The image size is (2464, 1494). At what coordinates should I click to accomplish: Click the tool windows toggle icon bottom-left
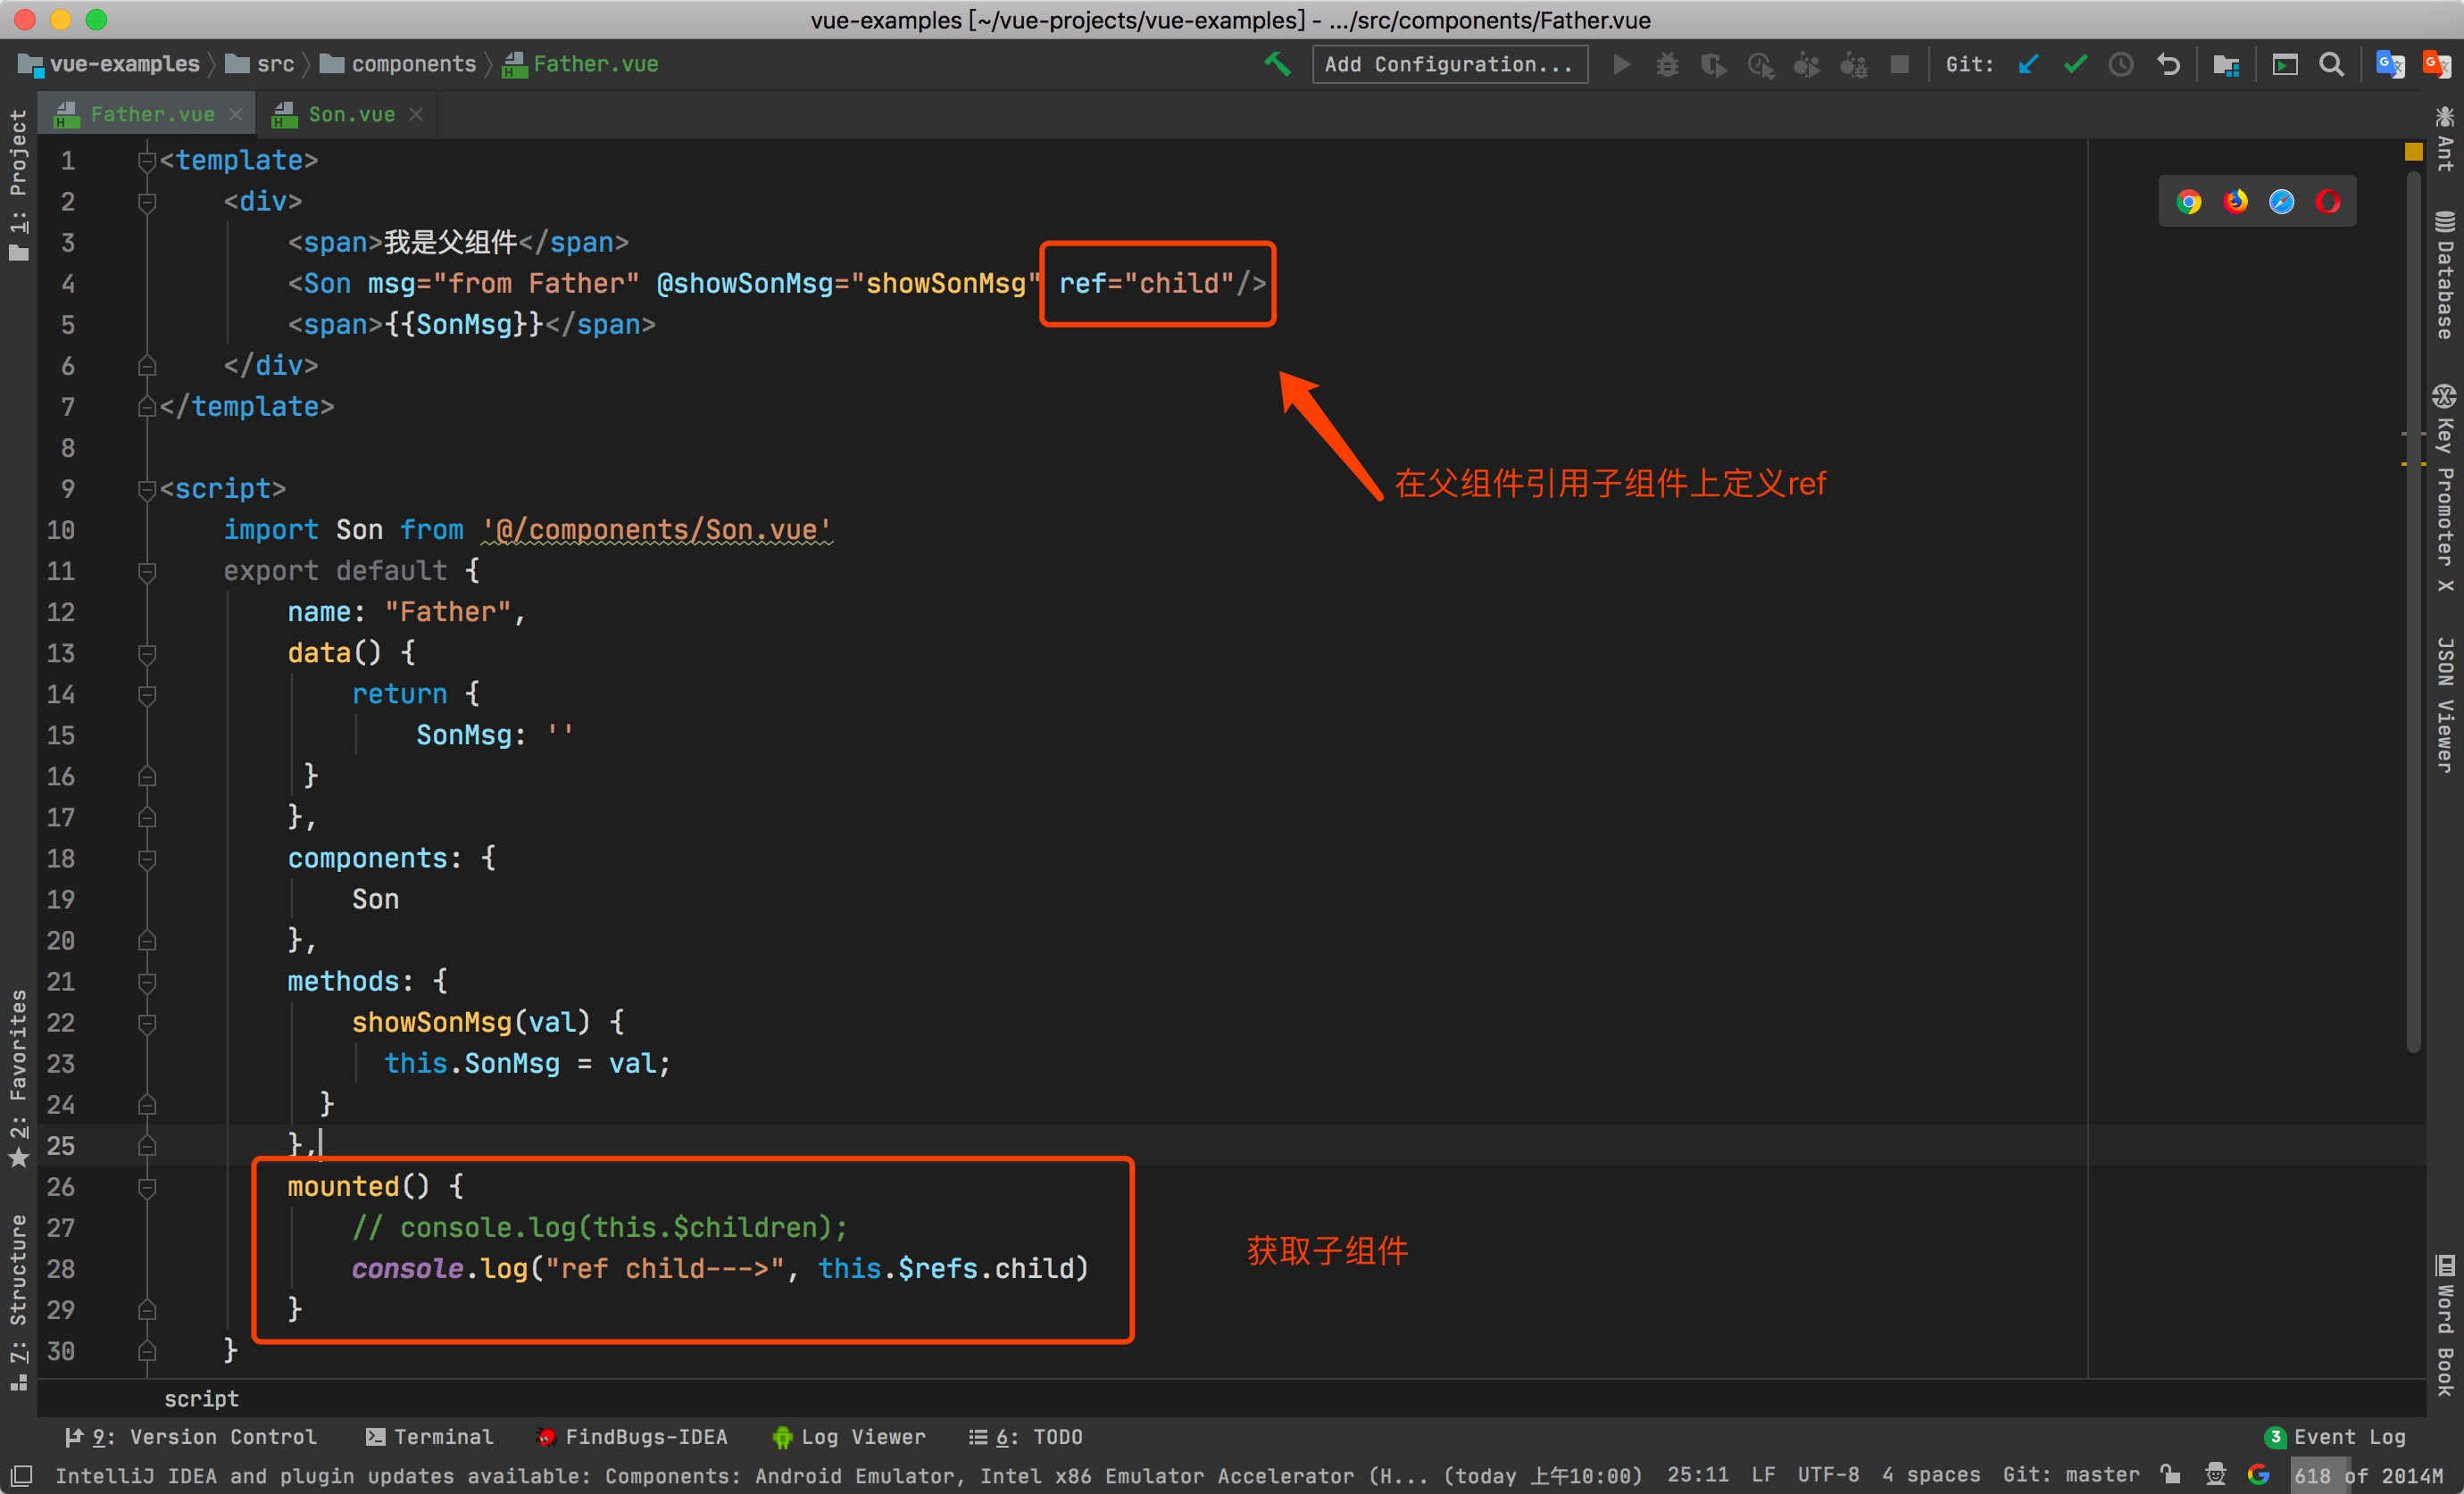22,1475
